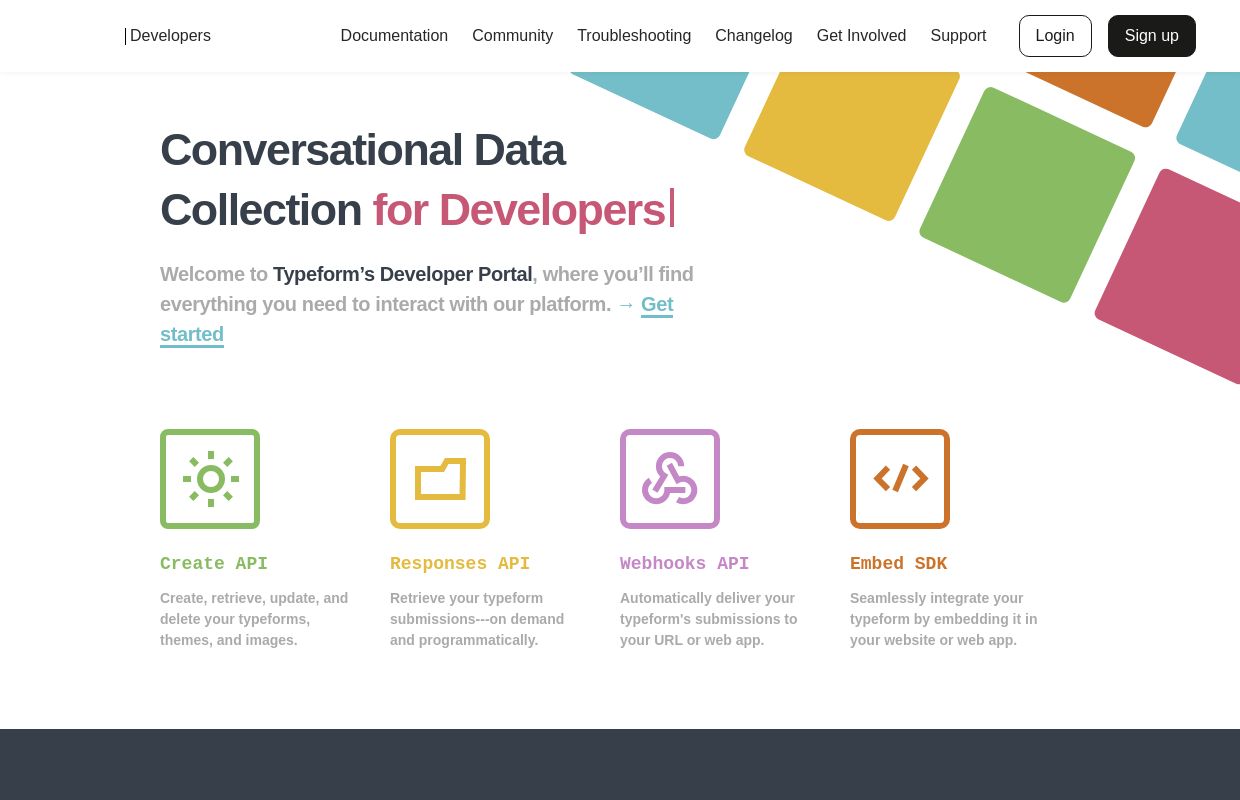
Task: Open the Responses API heading link
Action: point(460,564)
